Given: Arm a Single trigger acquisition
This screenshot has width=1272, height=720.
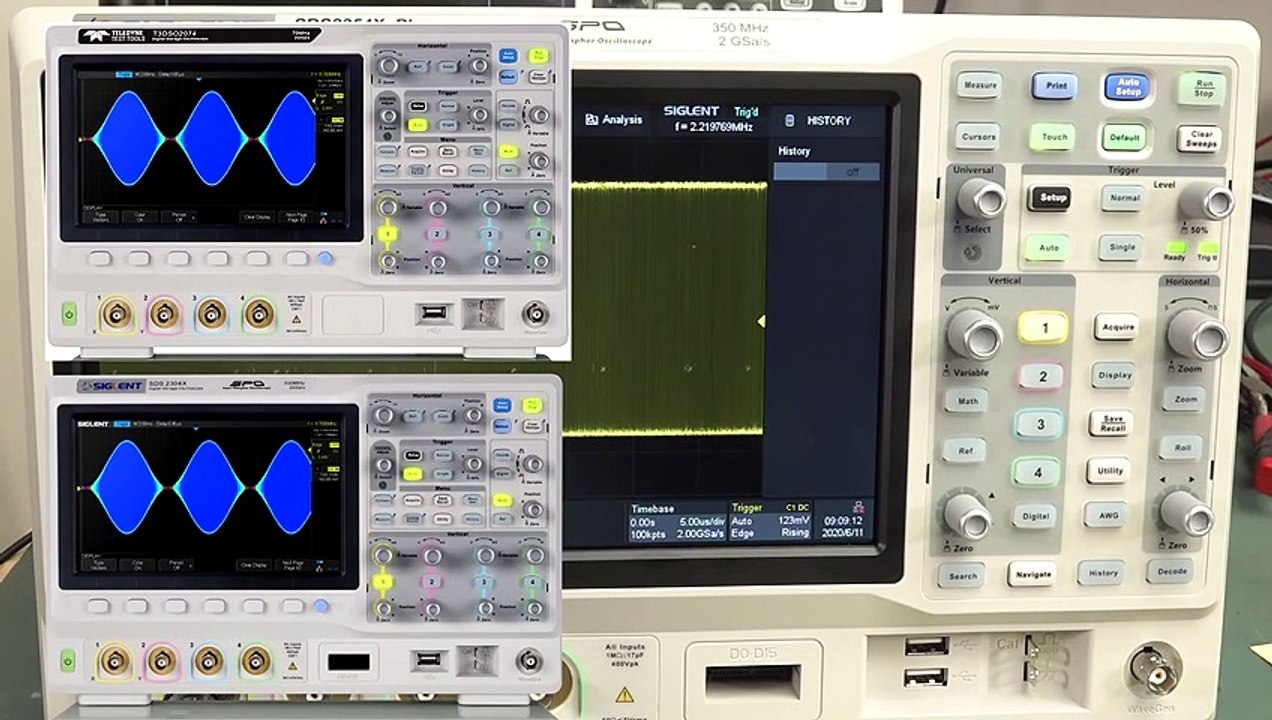Looking at the screenshot, I should pos(1121,247).
